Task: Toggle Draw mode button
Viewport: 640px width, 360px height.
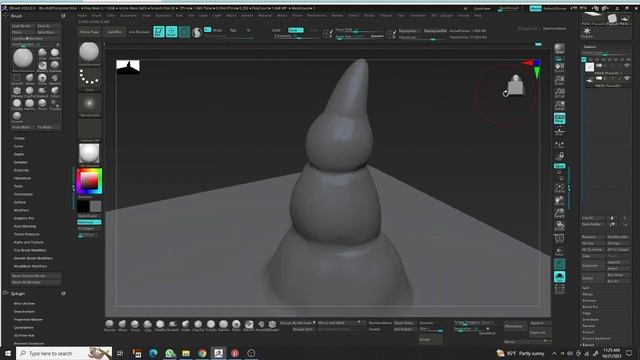Action: [171, 32]
